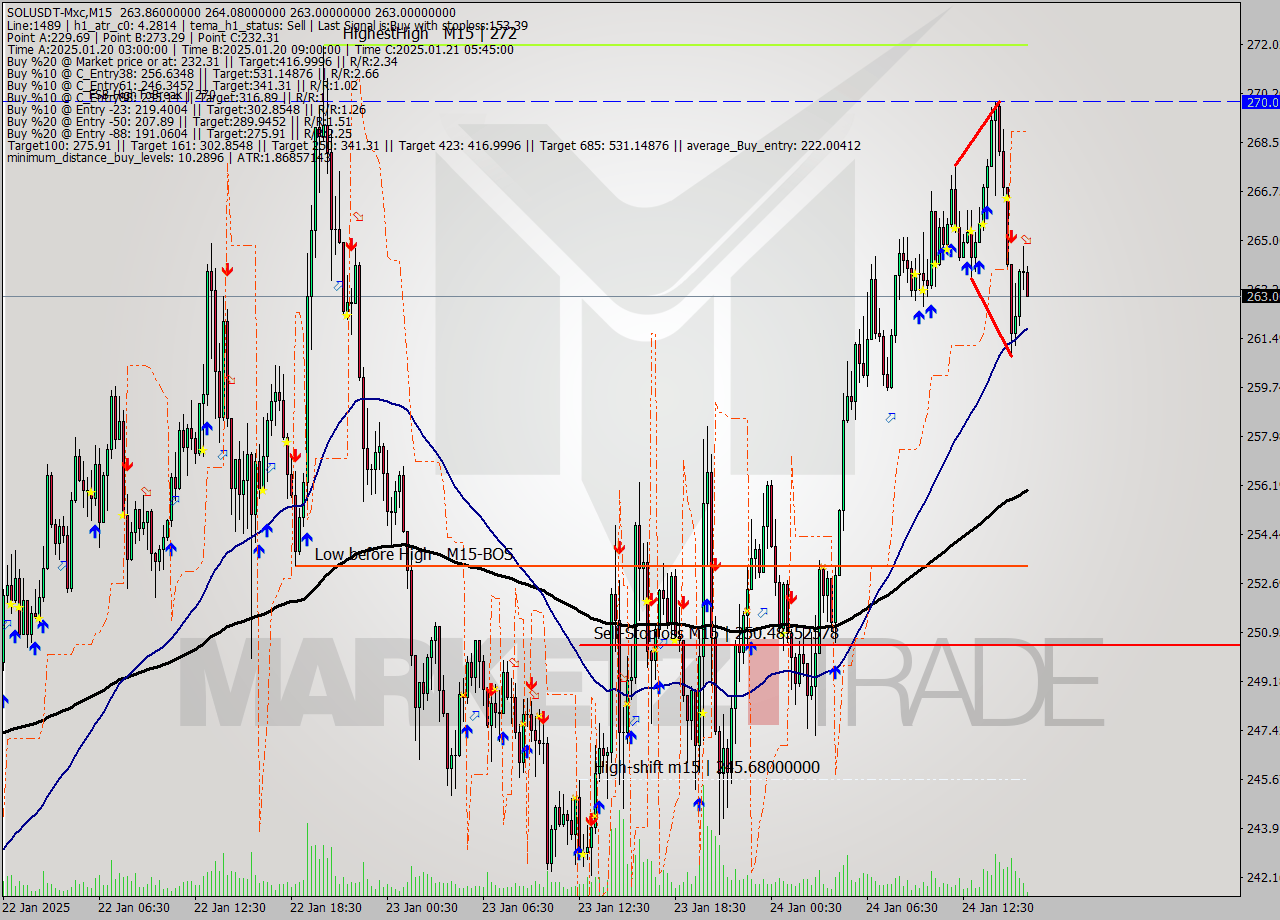Select the '23 Jan 06:30' time label

518,908
